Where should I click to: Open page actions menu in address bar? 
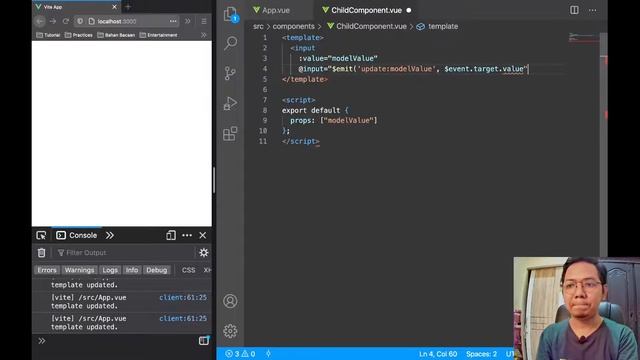[x=173, y=21]
